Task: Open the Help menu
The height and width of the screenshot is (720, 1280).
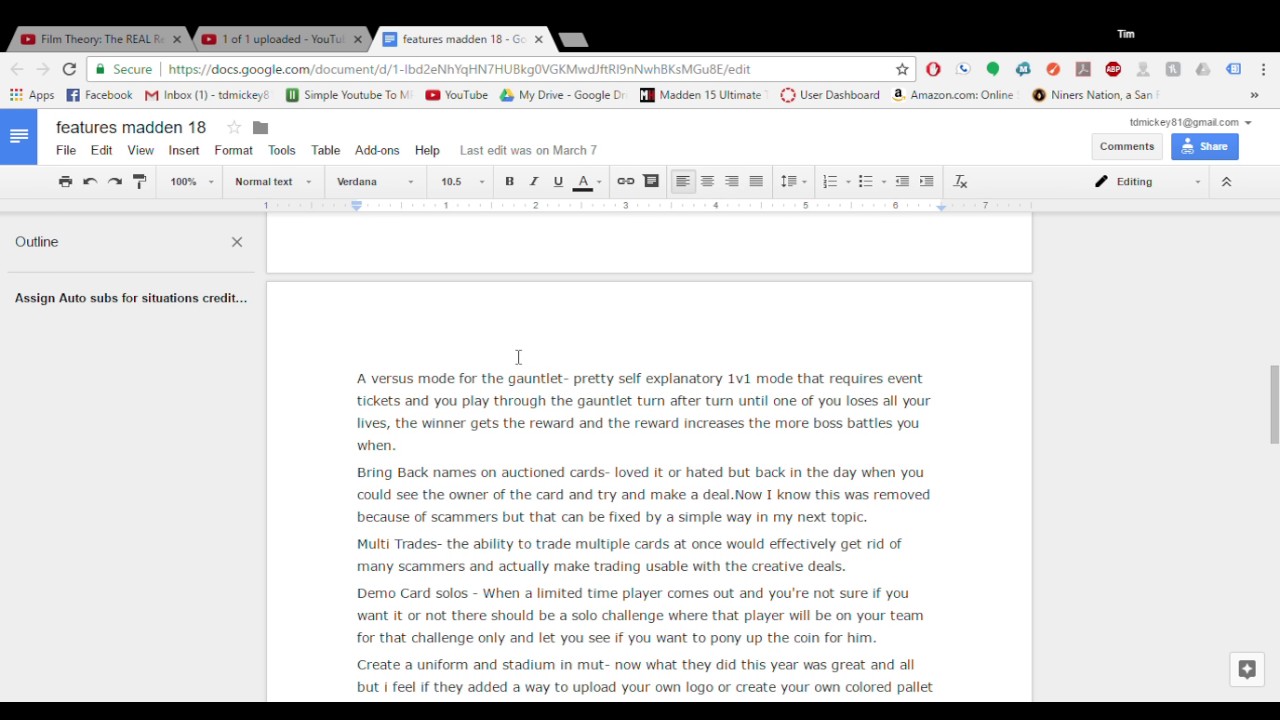Action: [x=427, y=150]
